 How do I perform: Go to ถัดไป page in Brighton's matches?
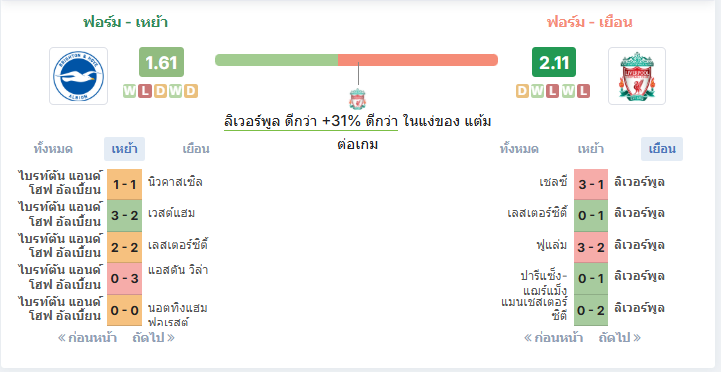click(154, 338)
